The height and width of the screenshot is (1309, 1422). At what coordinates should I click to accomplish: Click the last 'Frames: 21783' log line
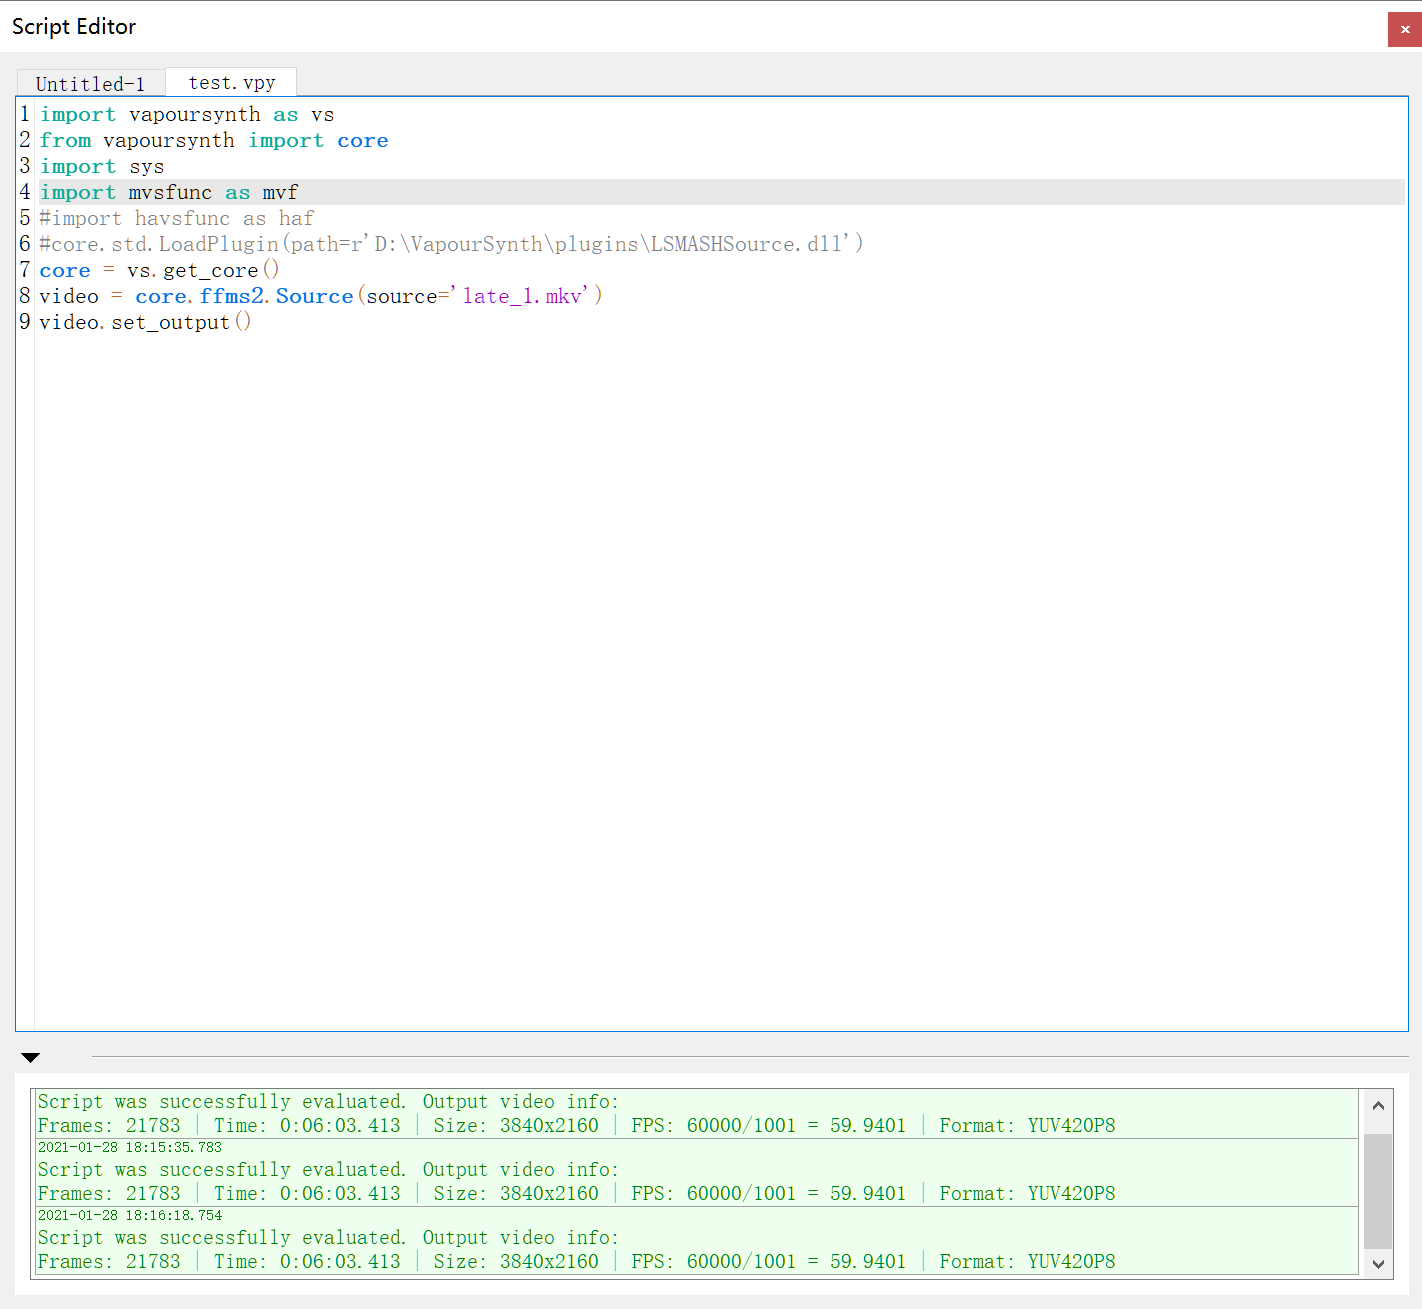point(576,1261)
